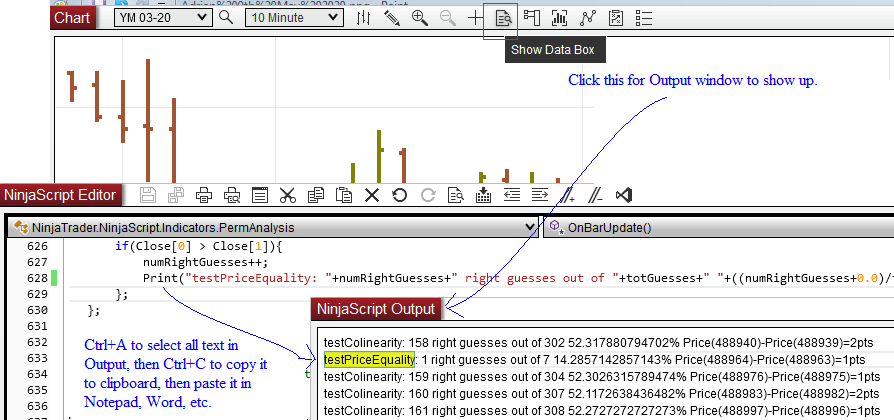Decrease indent of selected lines
Viewport: 894px width, 420px height.
(512, 195)
